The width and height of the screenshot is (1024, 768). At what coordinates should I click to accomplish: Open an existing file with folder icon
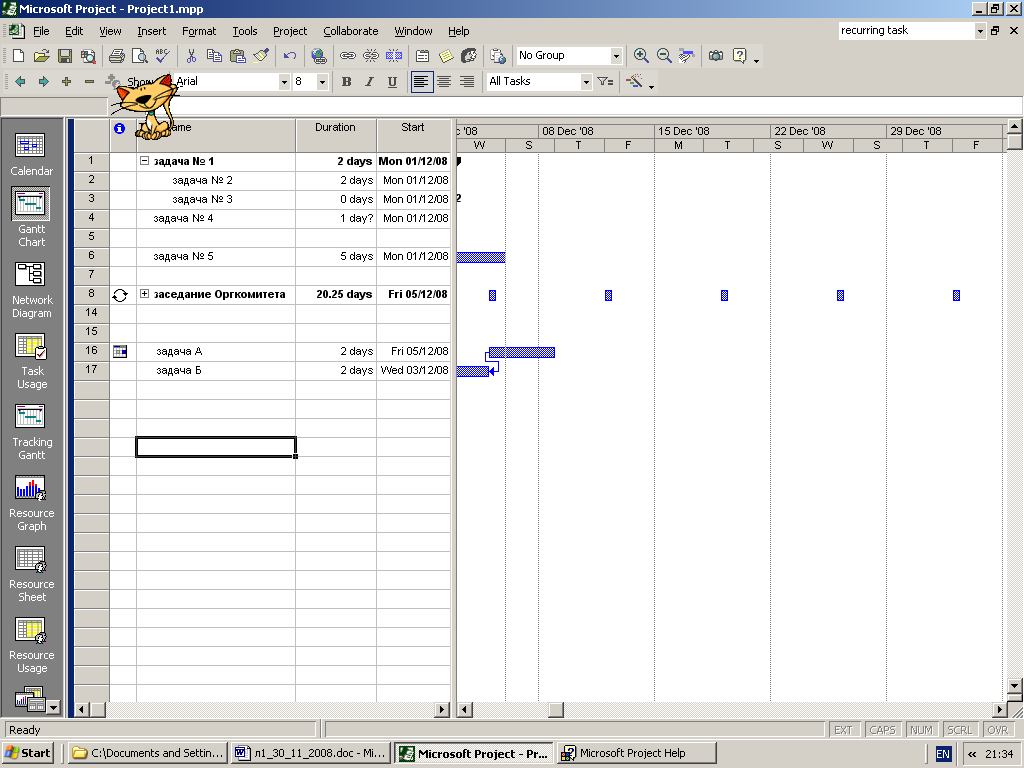pyautogui.click(x=41, y=56)
